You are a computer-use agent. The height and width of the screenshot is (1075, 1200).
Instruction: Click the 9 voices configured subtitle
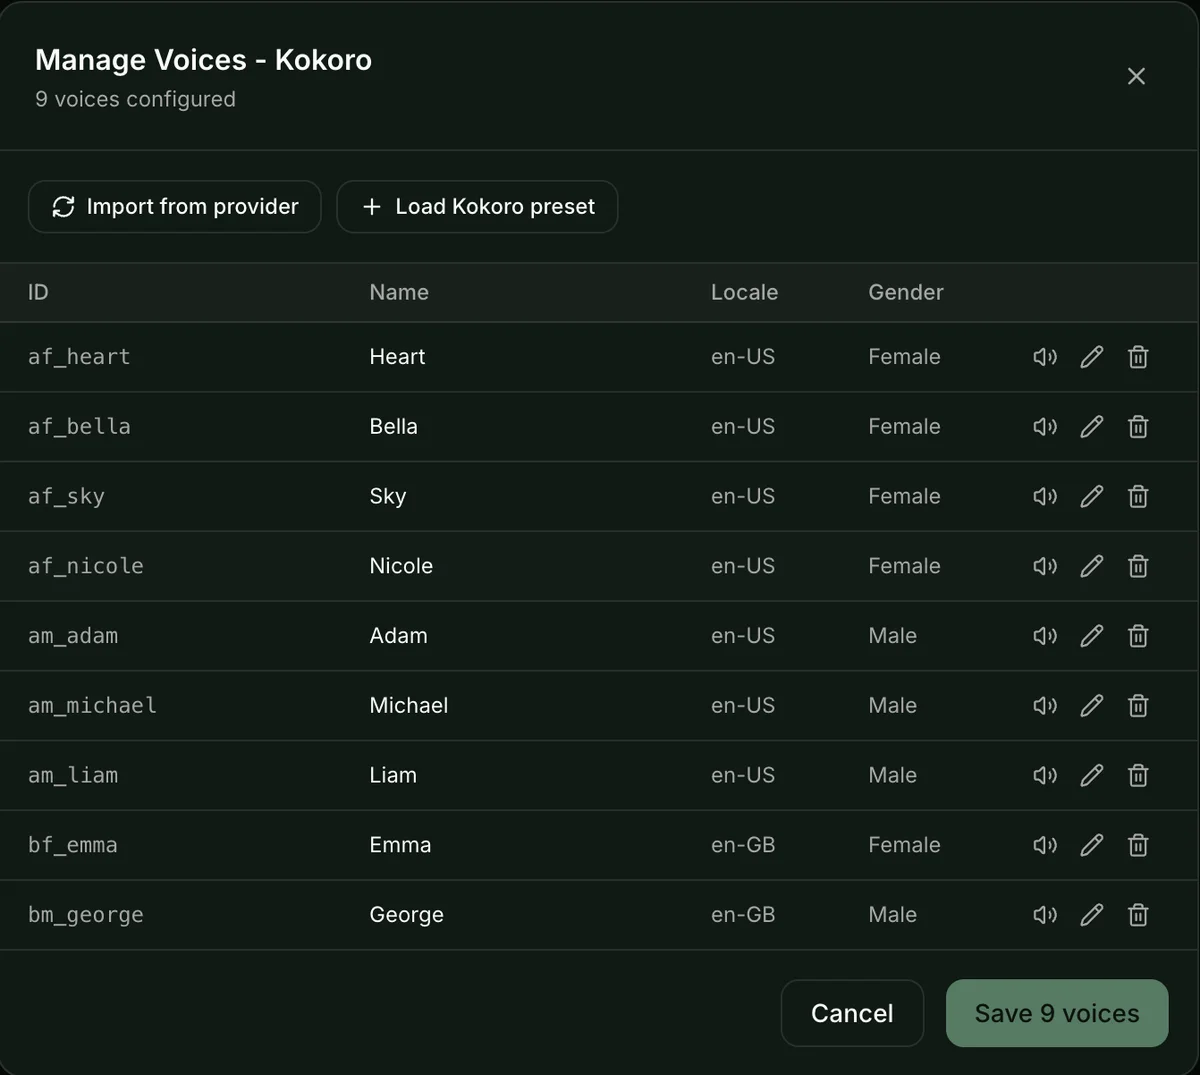pos(135,99)
